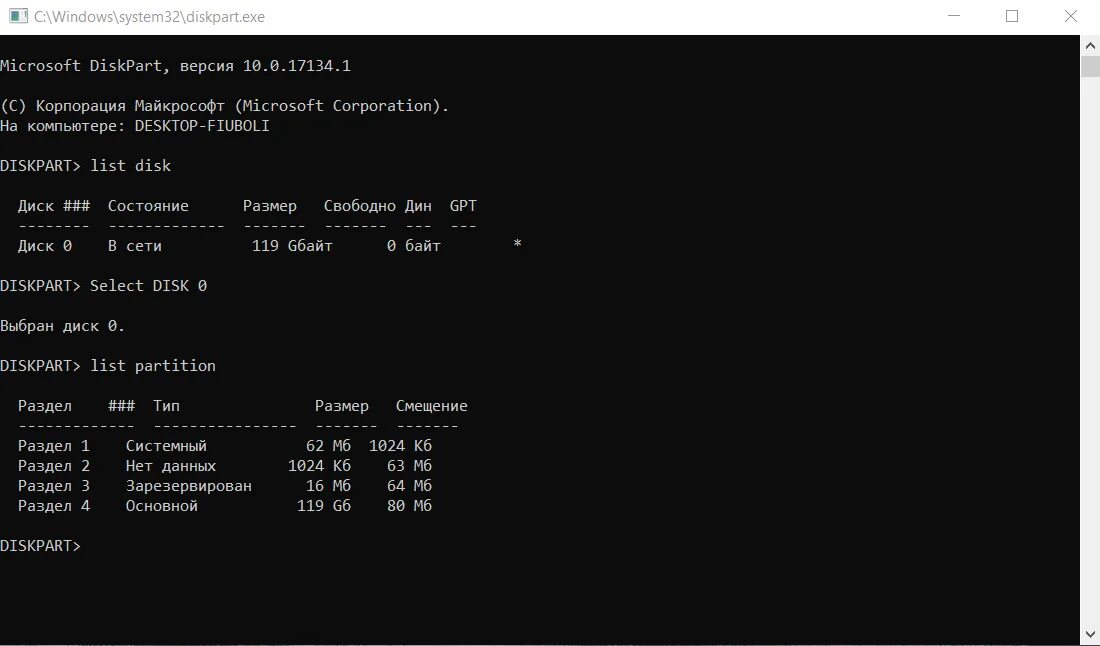Image resolution: width=1100 pixels, height=646 pixels.
Task: Maximize the diskpart.exe window
Action: click(x=1012, y=16)
